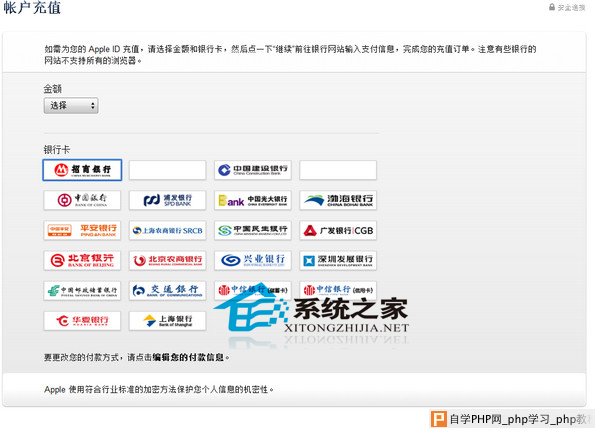Select SPD Bank as payment bank

168,200
